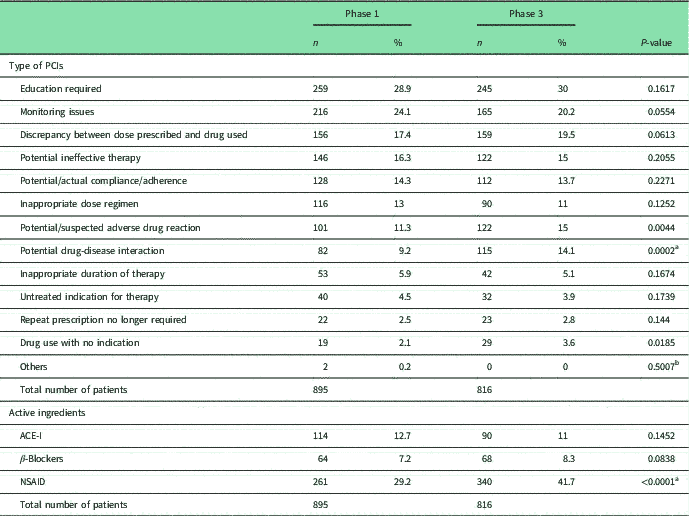The width and height of the screenshot is (689, 516).
Task: Click Drug use with no indication label
Action: [80, 342]
